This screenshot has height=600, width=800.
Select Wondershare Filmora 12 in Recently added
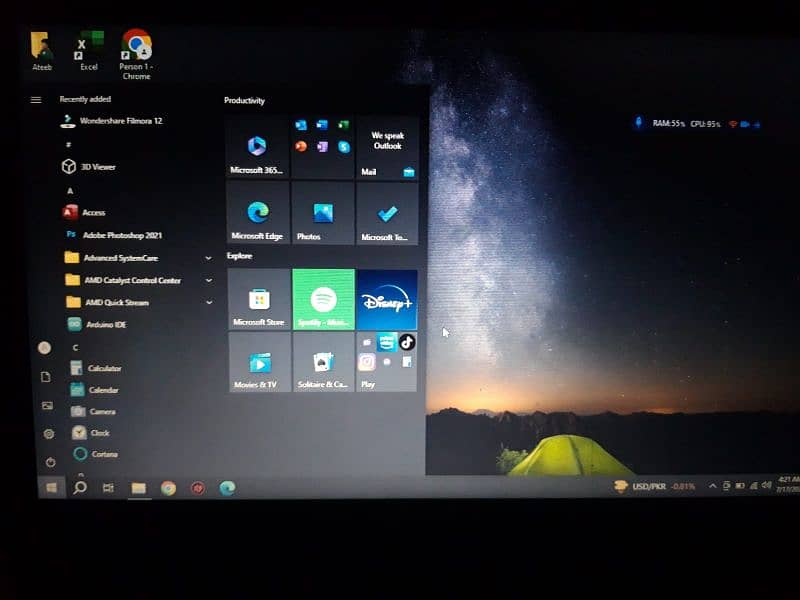pos(120,121)
